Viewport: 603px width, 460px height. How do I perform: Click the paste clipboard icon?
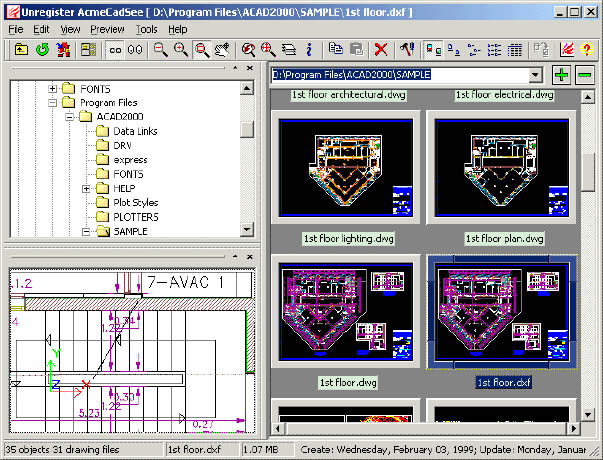point(356,50)
